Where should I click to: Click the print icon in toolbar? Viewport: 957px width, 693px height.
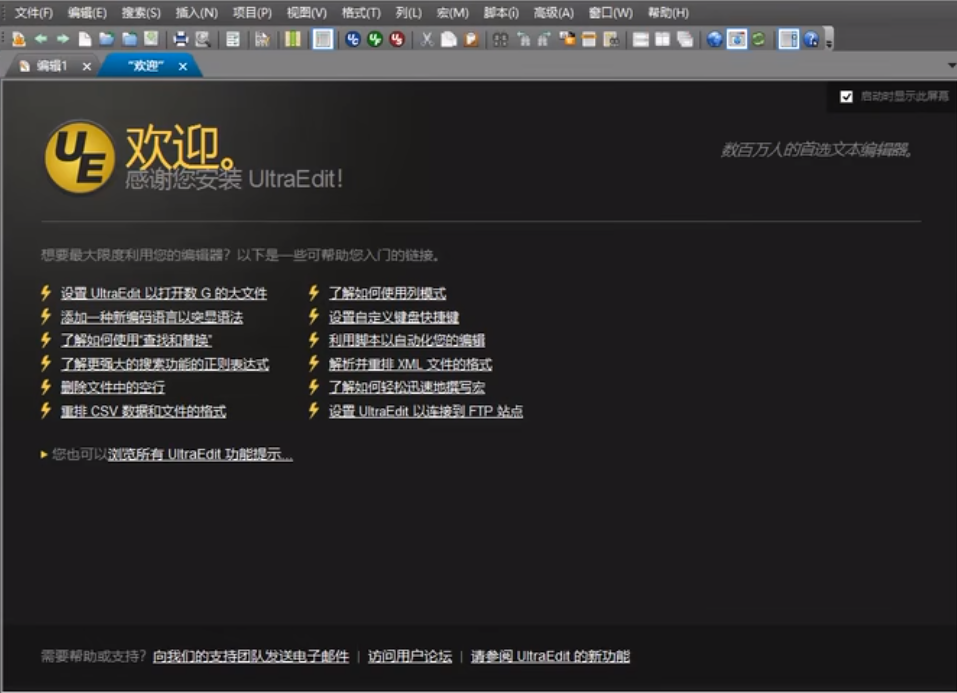[181, 39]
